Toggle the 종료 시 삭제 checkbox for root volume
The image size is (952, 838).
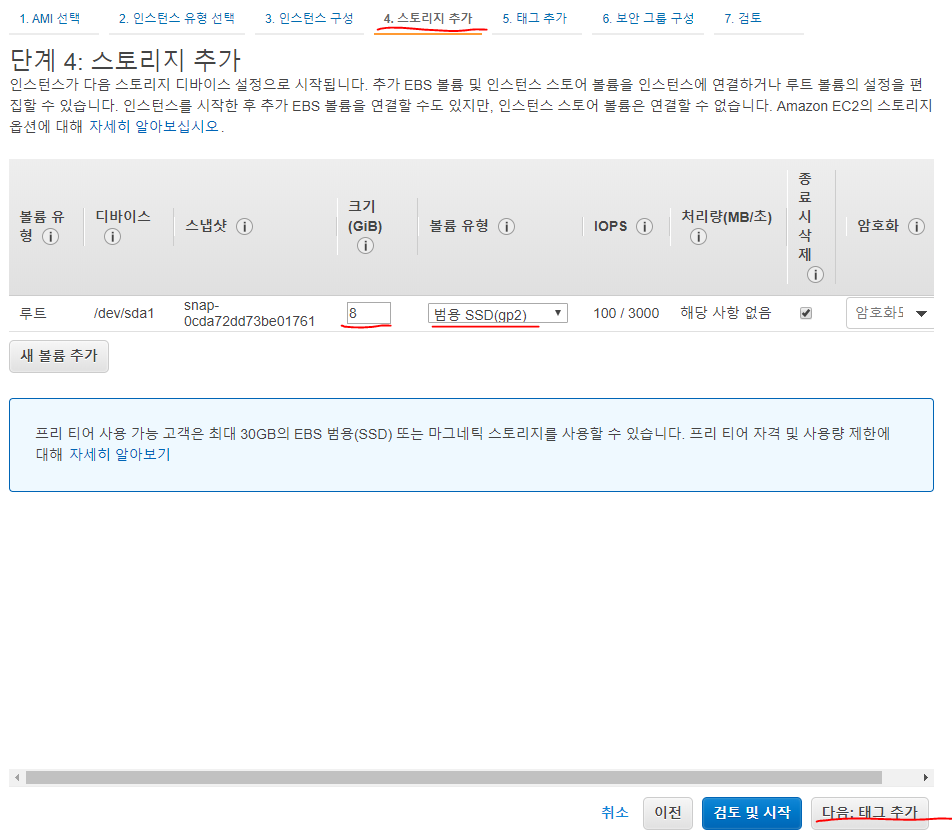point(806,313)
